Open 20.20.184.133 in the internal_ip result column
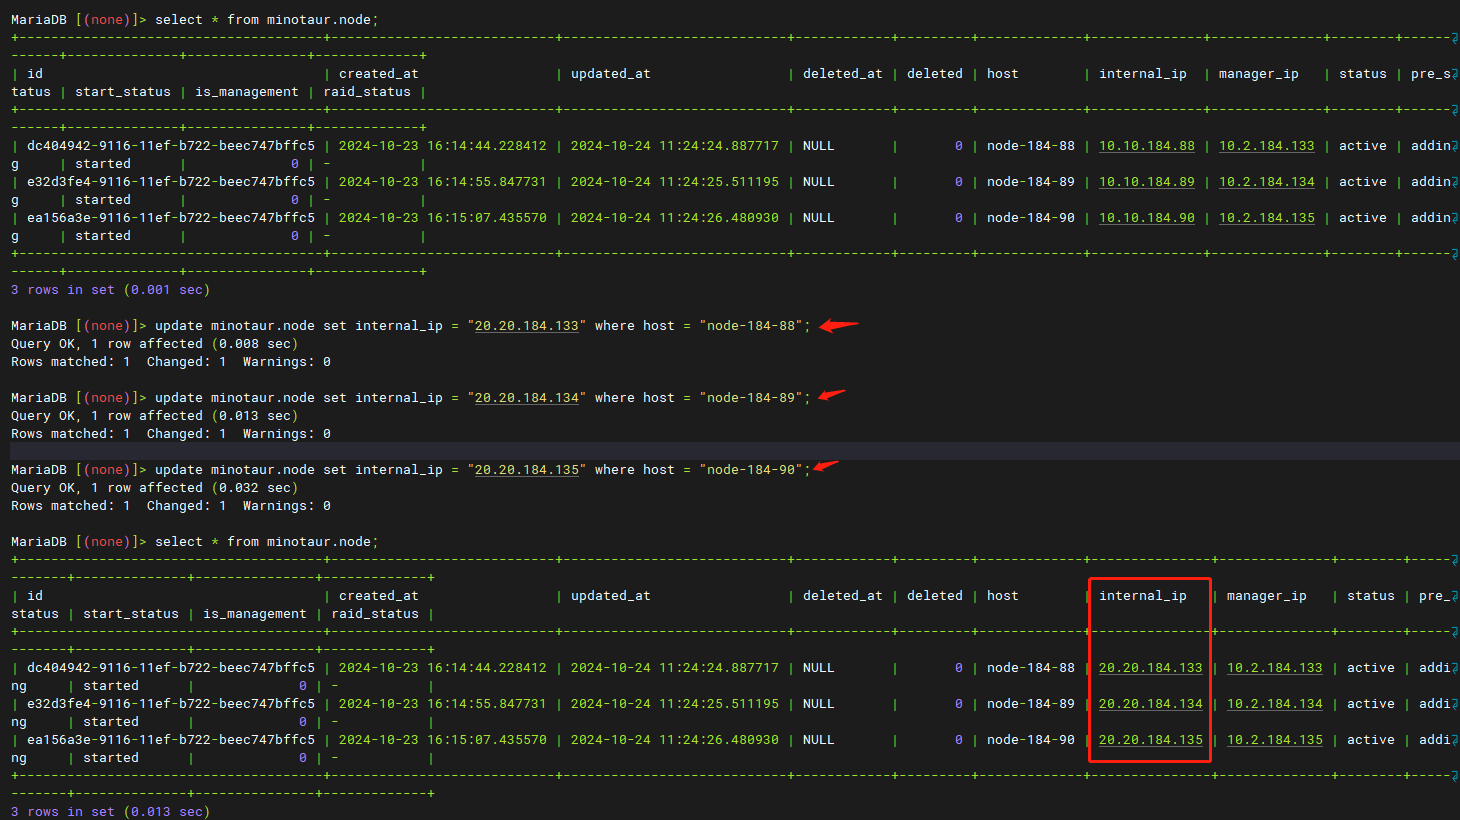 click(x=1151, y=668)
